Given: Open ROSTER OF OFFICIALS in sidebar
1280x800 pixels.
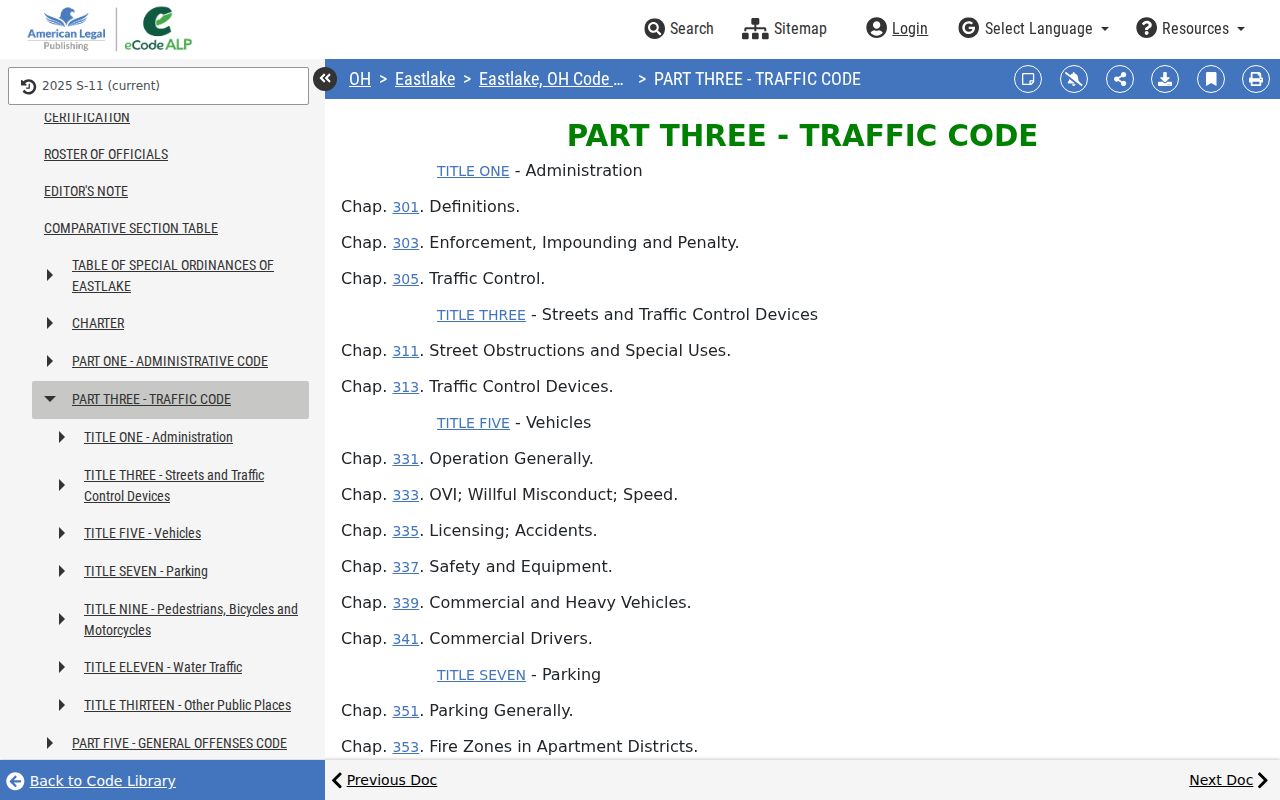Looking at the screenshot, I should 106,154.
